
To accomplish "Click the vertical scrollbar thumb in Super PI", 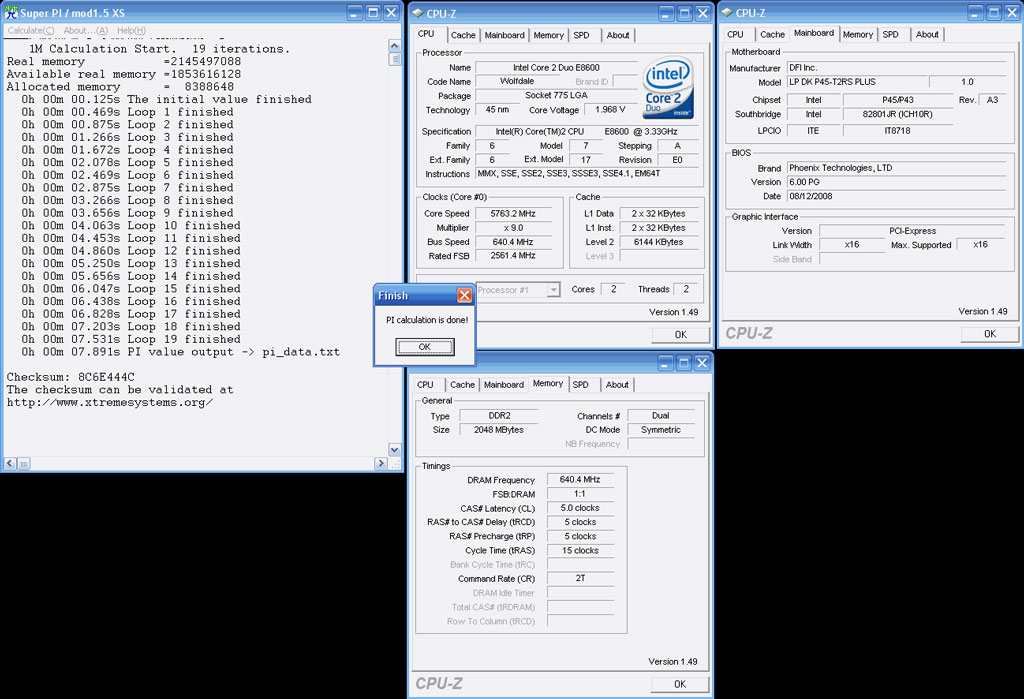I will (394, 59).
